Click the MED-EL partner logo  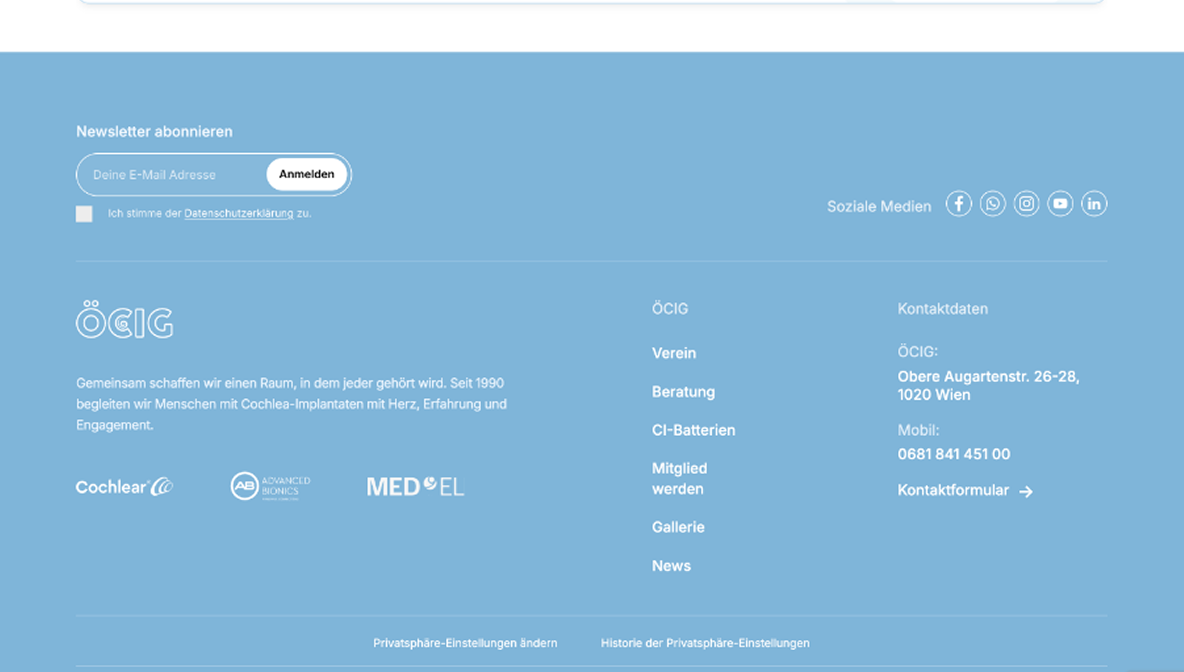click(x=415, y=486)
